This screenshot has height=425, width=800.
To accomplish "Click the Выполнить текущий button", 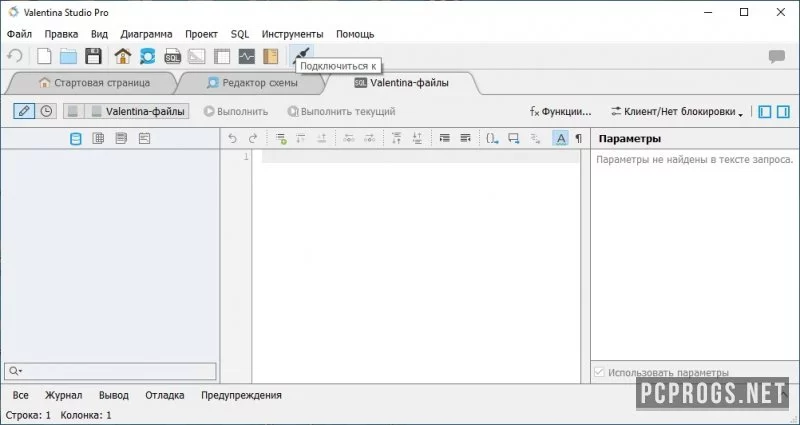I will point(341,111).
